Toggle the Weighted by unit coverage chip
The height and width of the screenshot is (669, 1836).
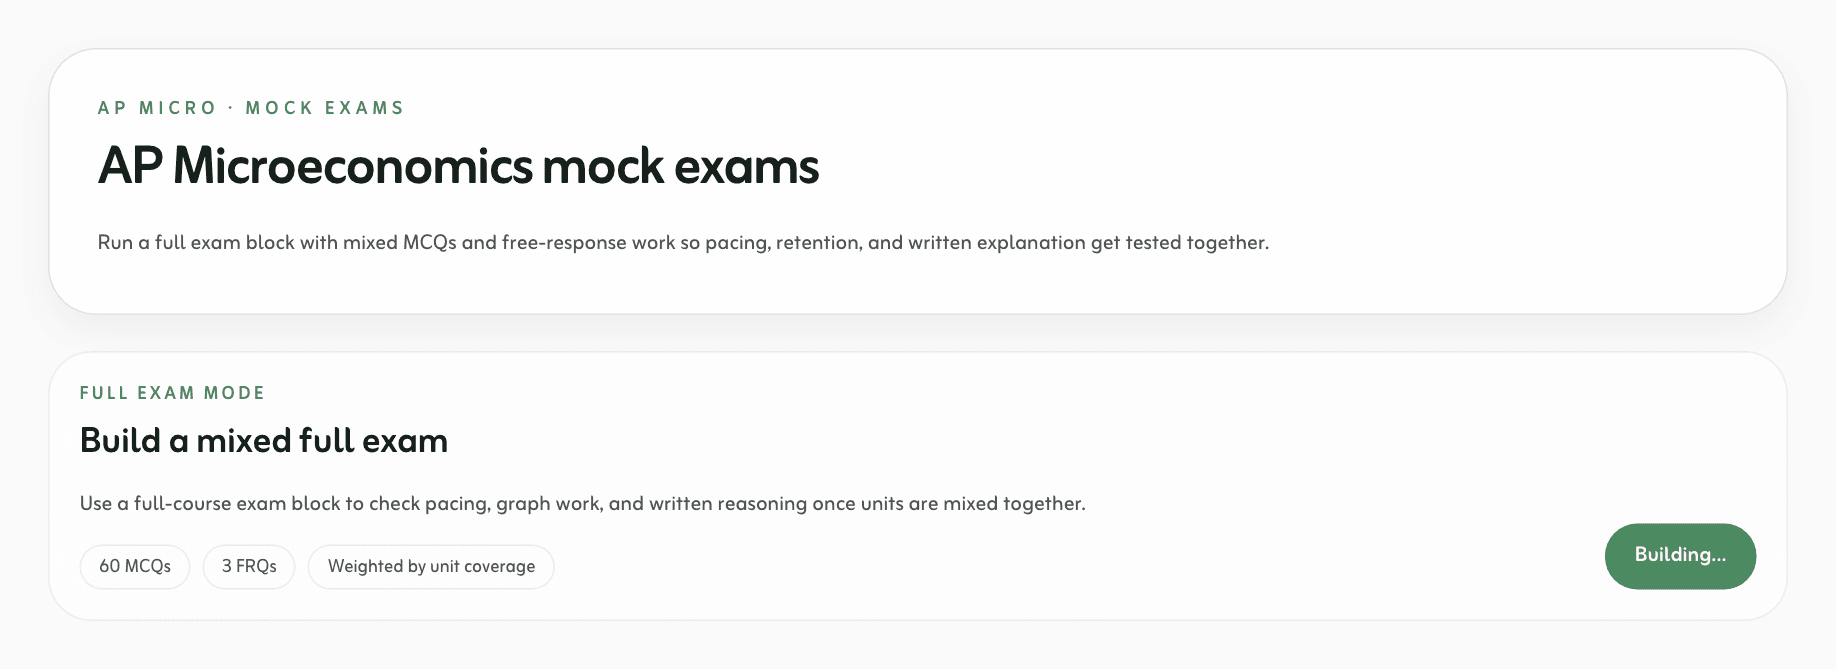pyautogui.click(x=431, y=567)
